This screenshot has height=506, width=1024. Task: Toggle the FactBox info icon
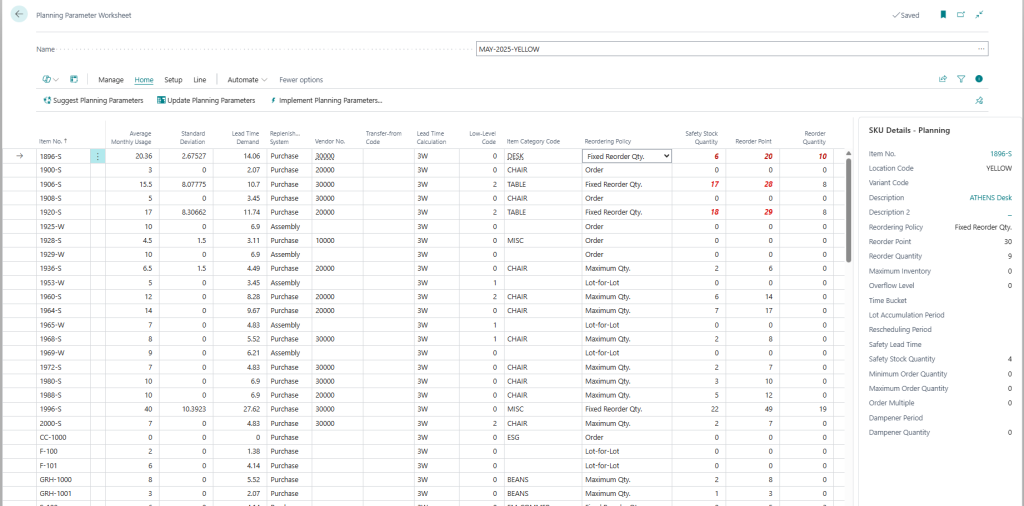coord(979,79)
